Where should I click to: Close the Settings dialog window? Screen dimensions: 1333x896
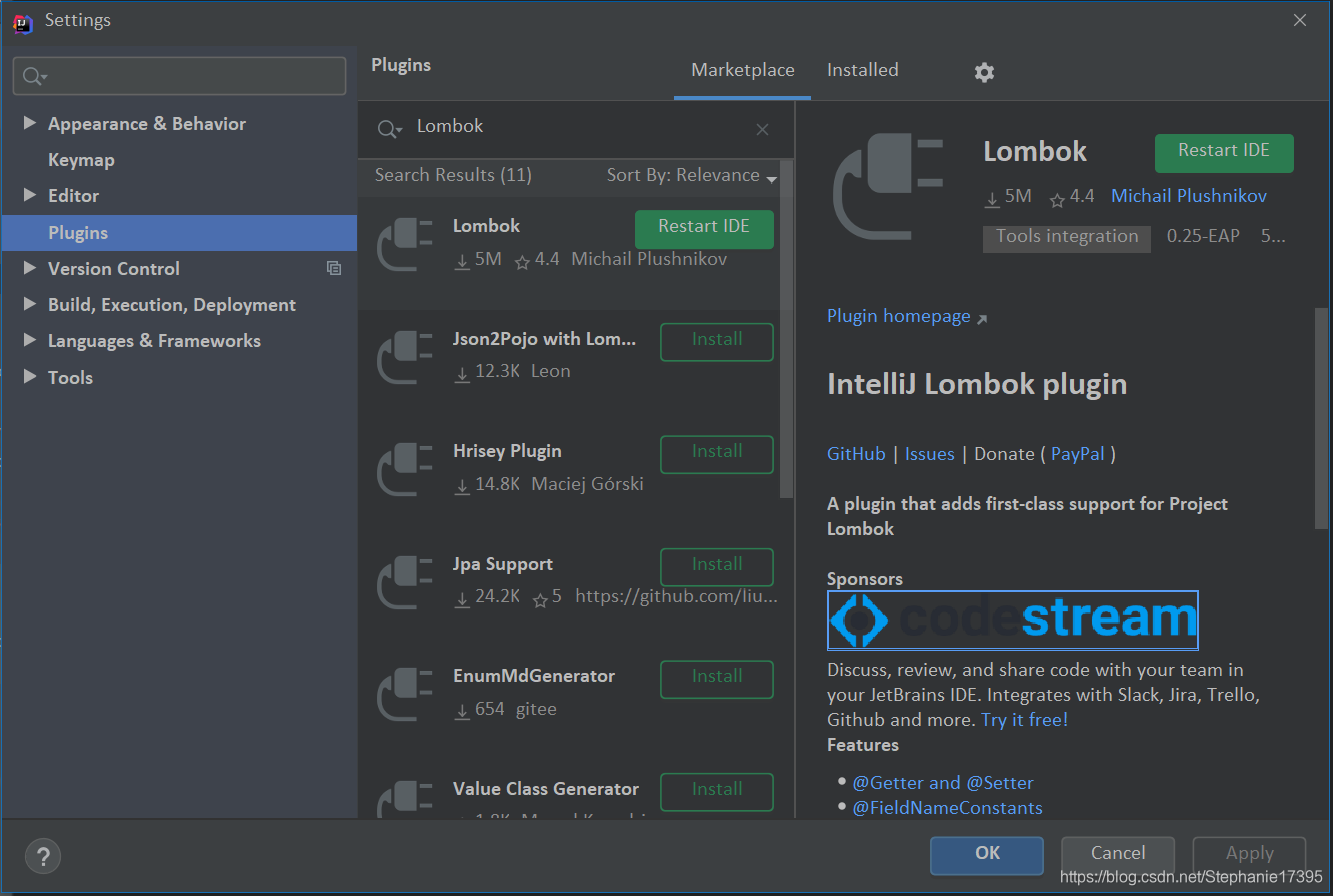tap(1299, 21)
